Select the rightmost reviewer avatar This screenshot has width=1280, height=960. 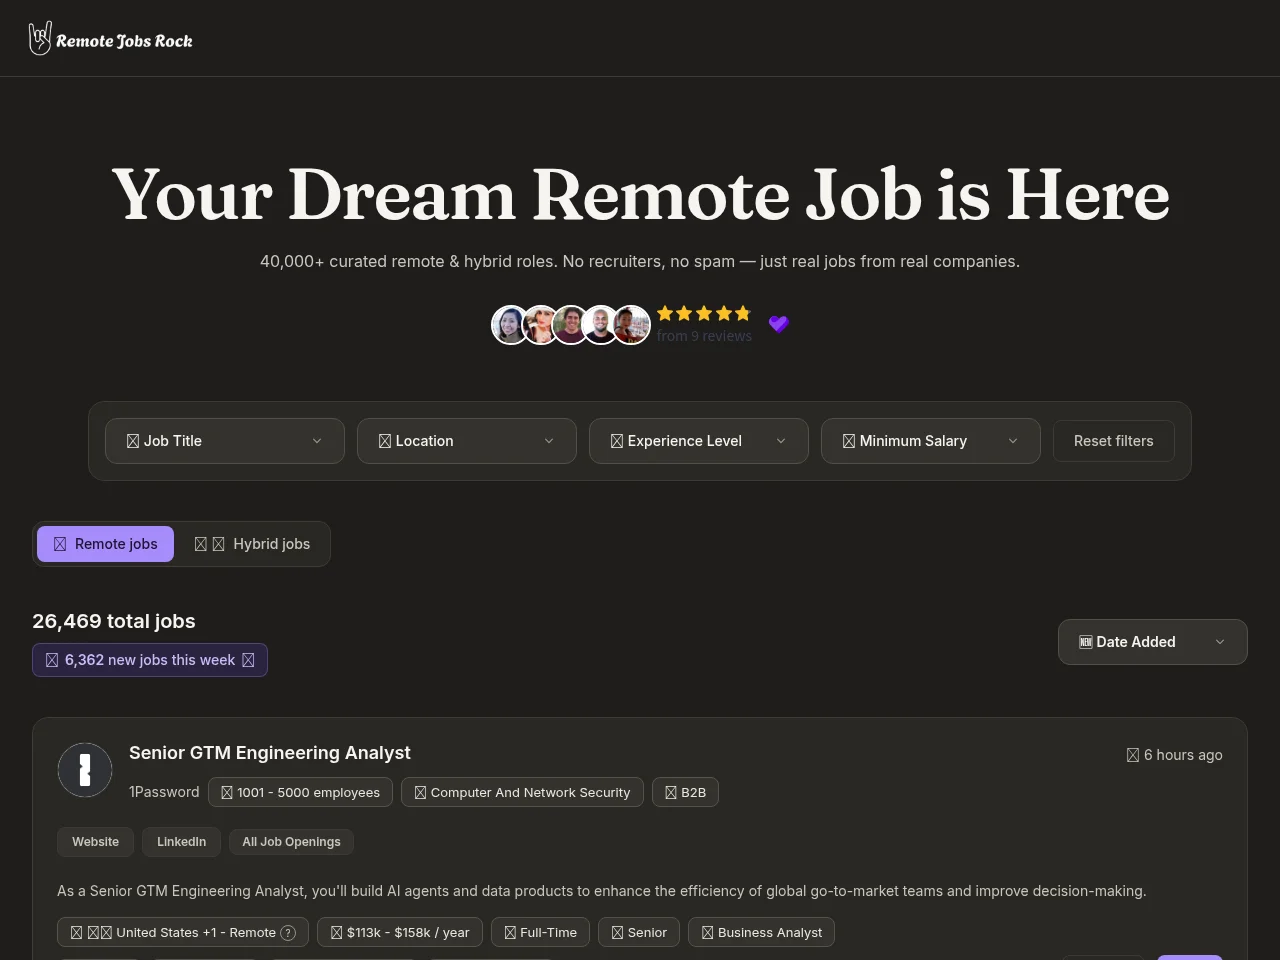[631, 325]
